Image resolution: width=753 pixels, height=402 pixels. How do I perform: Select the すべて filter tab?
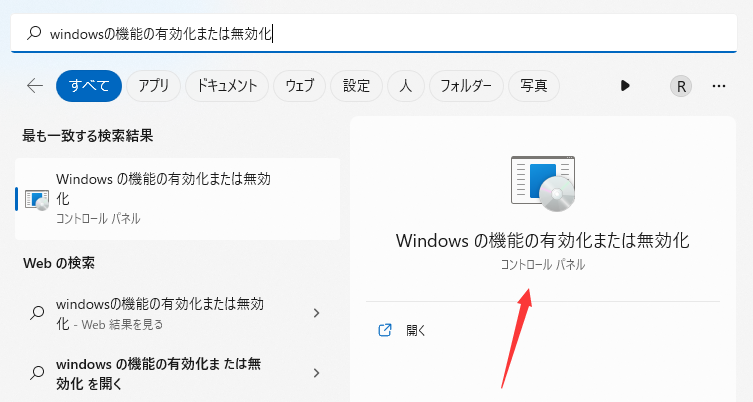[89, 86]
